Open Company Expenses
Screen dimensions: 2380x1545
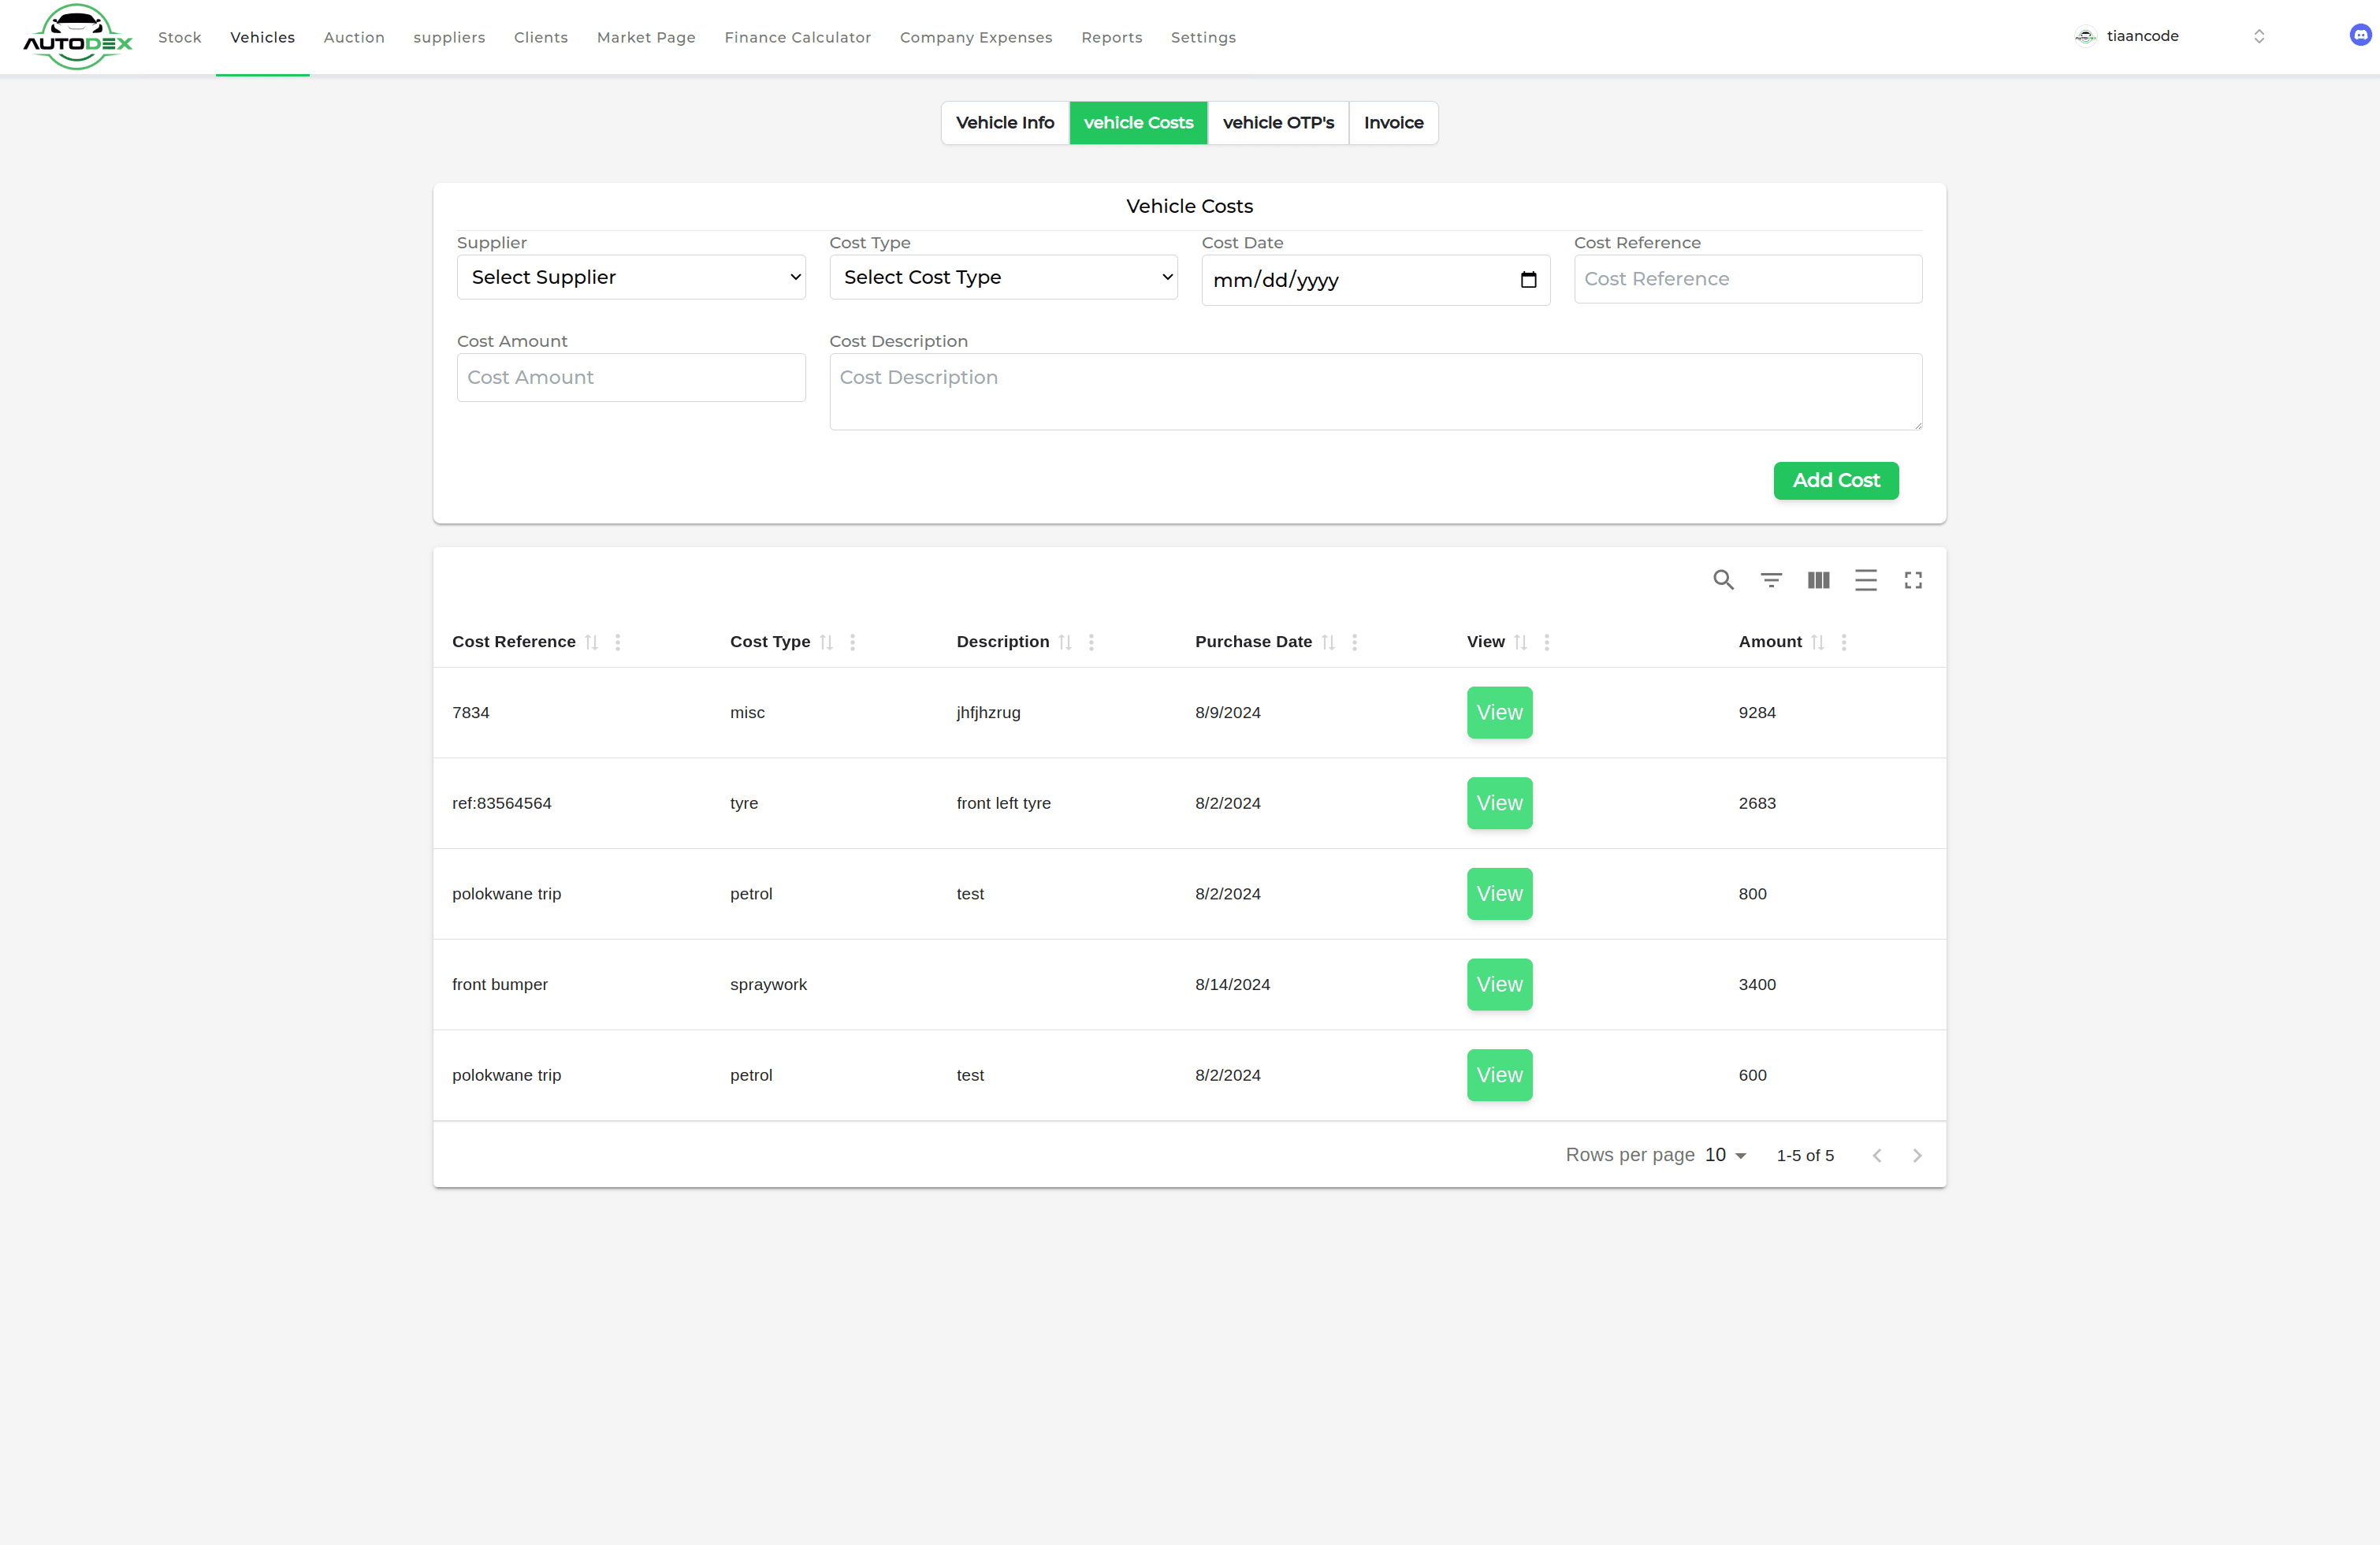pyautogui.click(x=976, y=37)
